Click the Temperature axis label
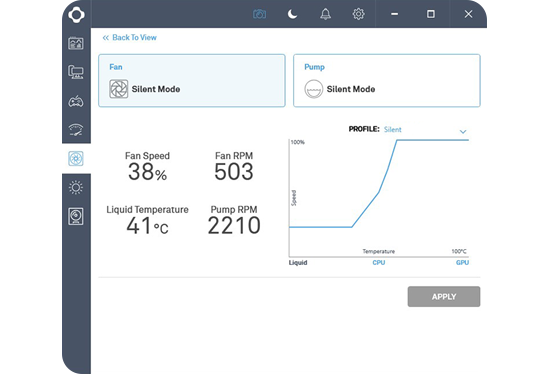The width and height of the screenshot is (549, 374). tap(379, 251)
